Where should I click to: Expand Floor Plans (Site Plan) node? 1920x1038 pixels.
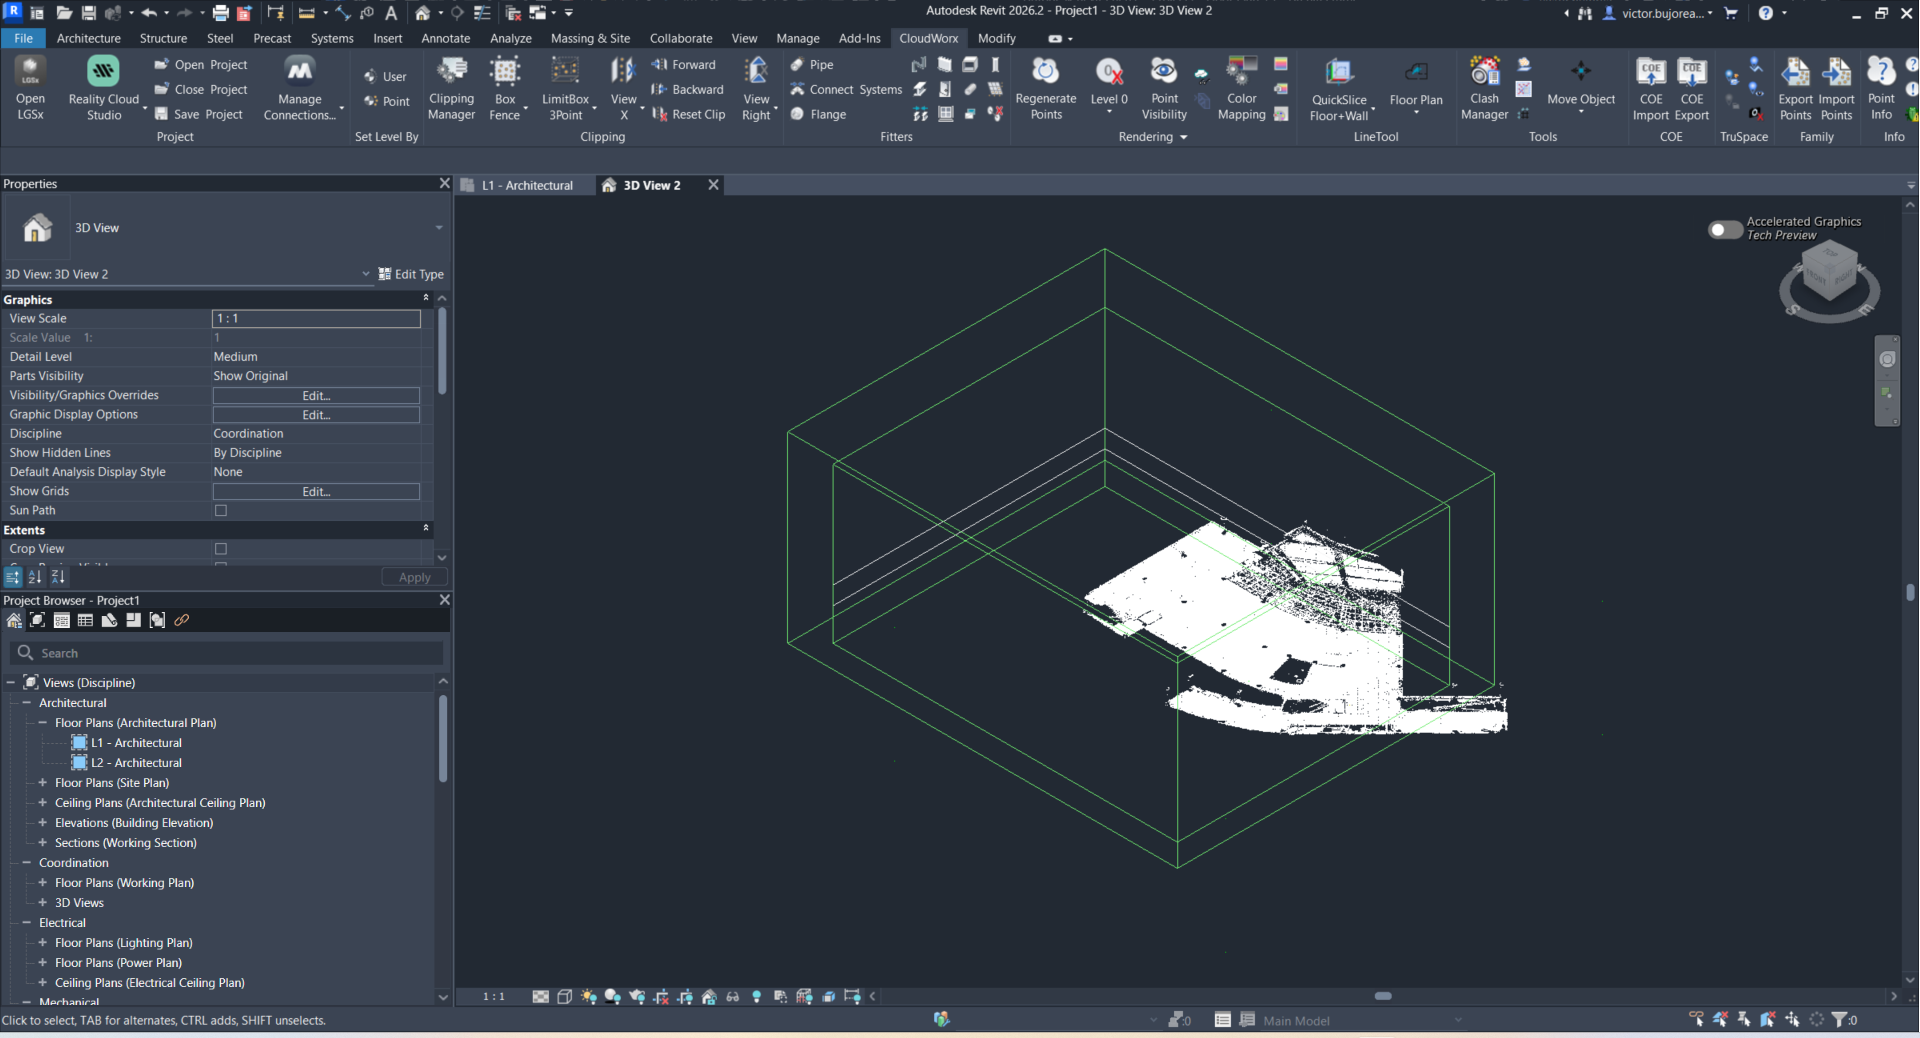click(42, 783)
